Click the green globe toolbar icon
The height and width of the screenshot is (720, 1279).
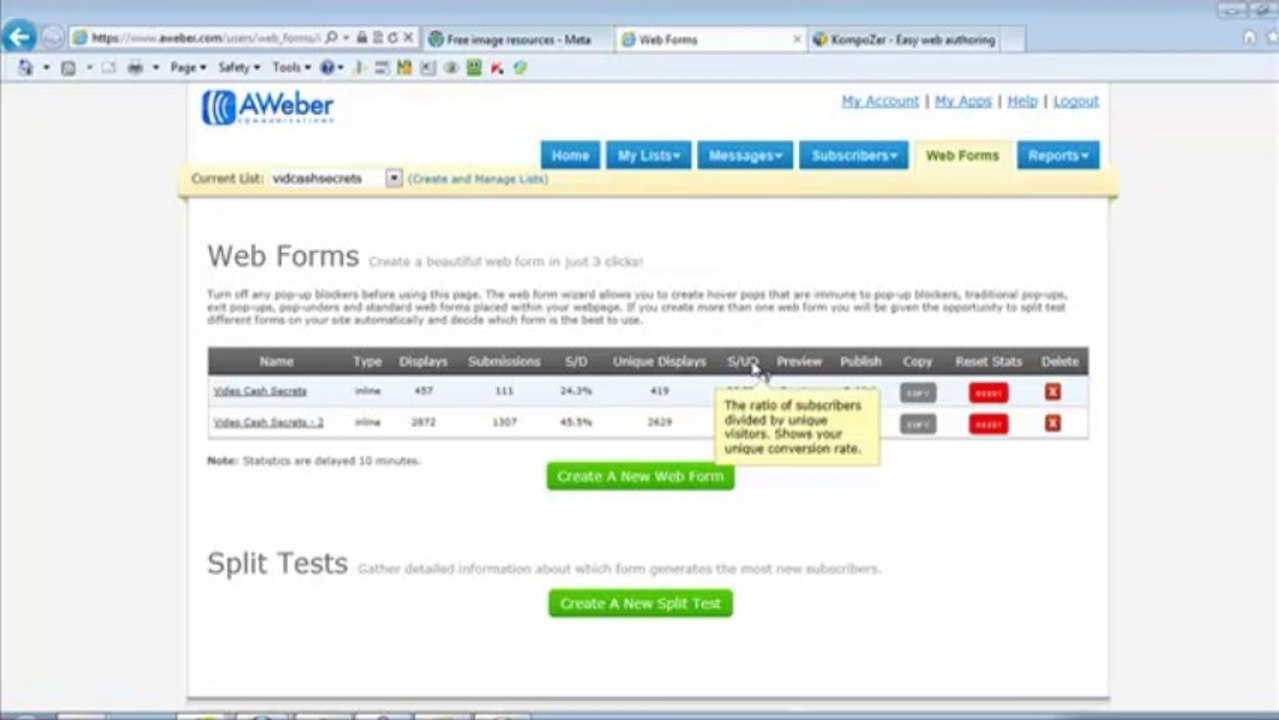520,68
